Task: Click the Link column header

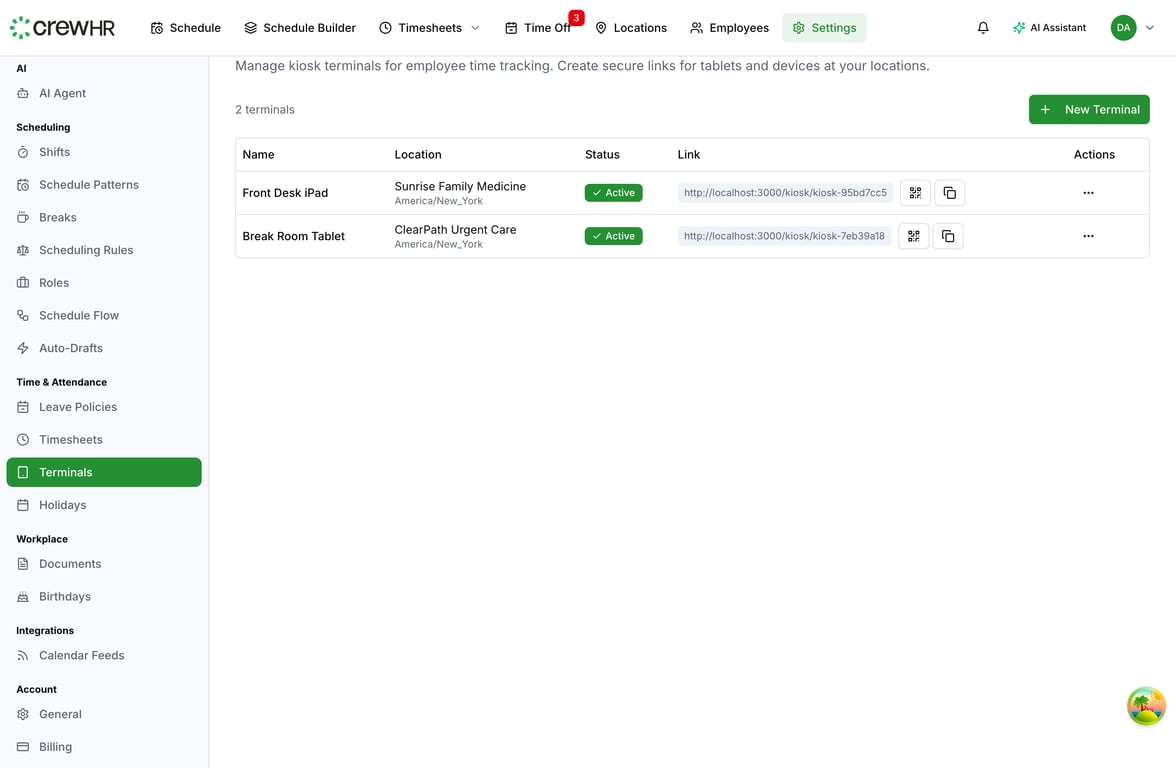Action: pyautogui.click(x=688, y=154)
